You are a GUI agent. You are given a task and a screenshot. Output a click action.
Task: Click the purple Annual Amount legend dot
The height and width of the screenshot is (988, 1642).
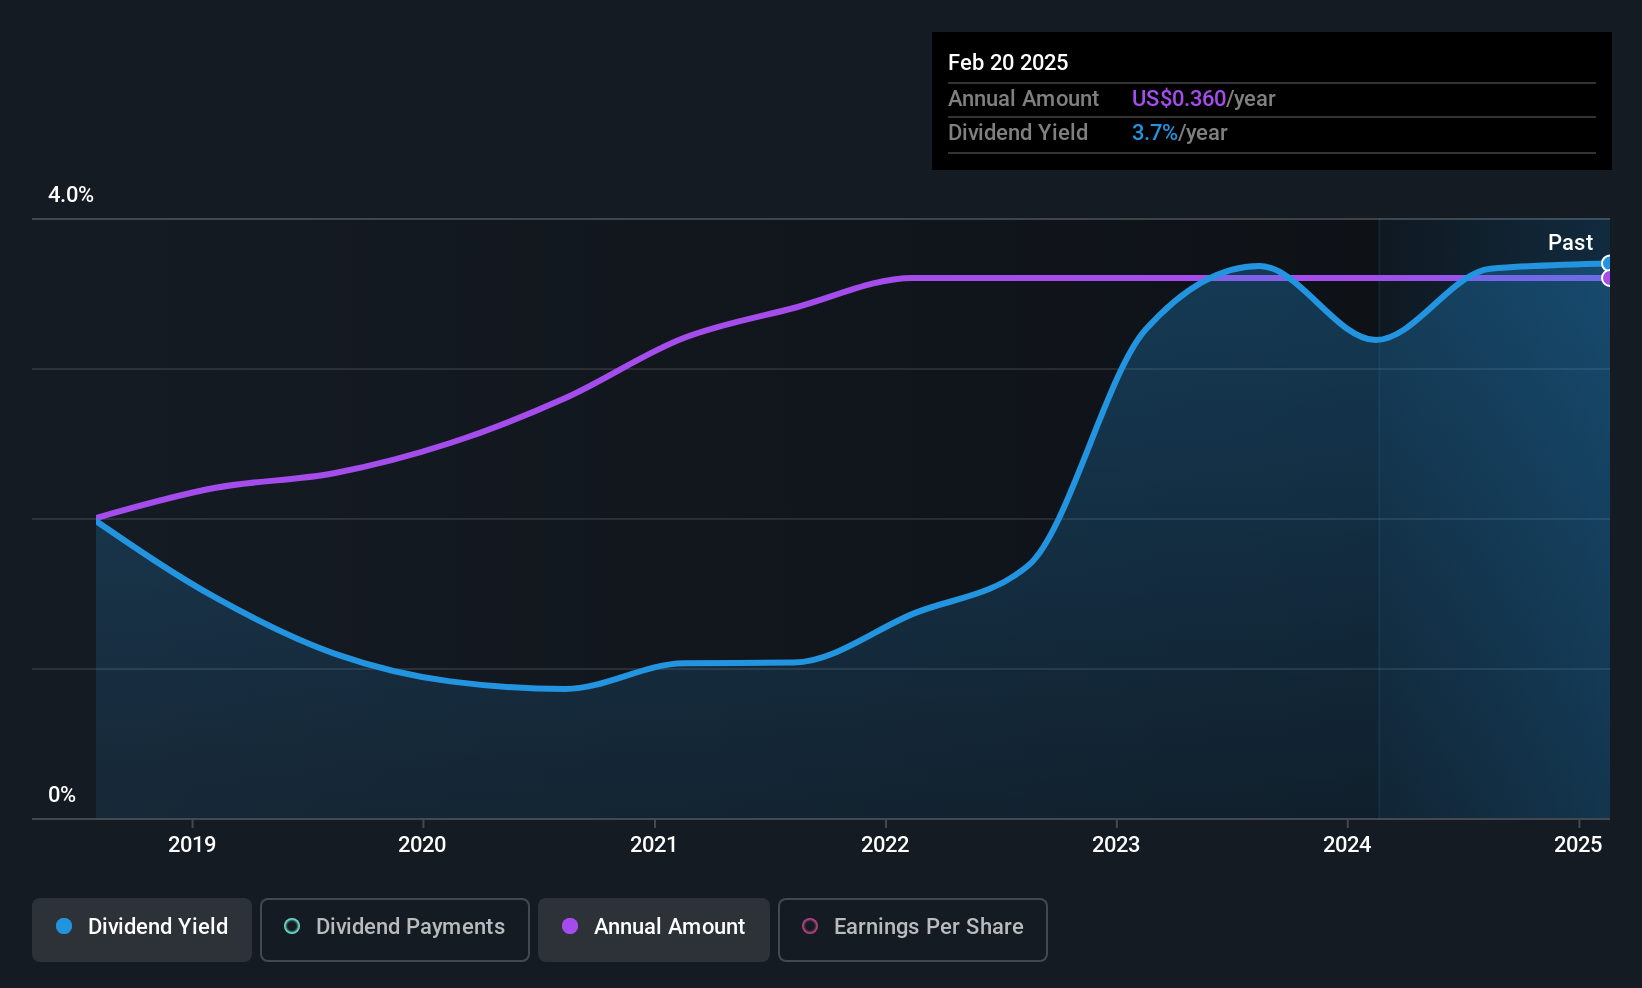point(570,926)
